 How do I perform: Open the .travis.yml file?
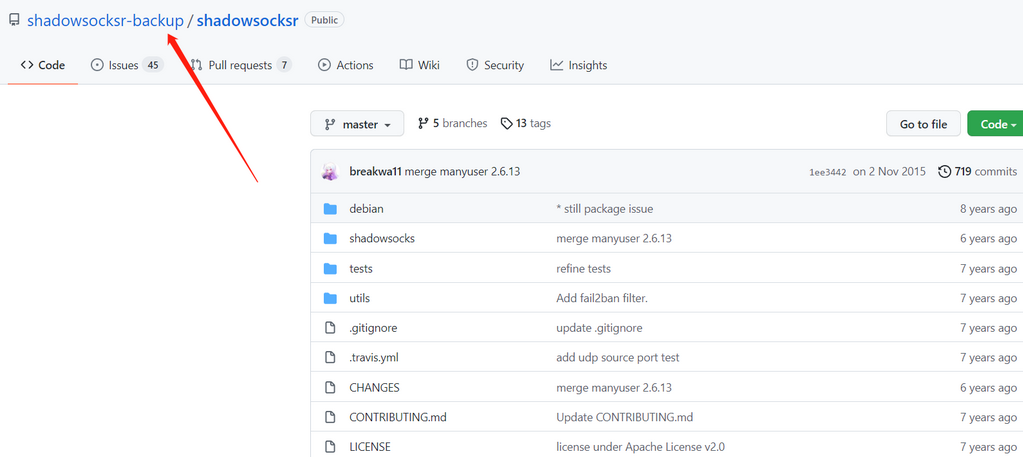[x=374, y=358]
